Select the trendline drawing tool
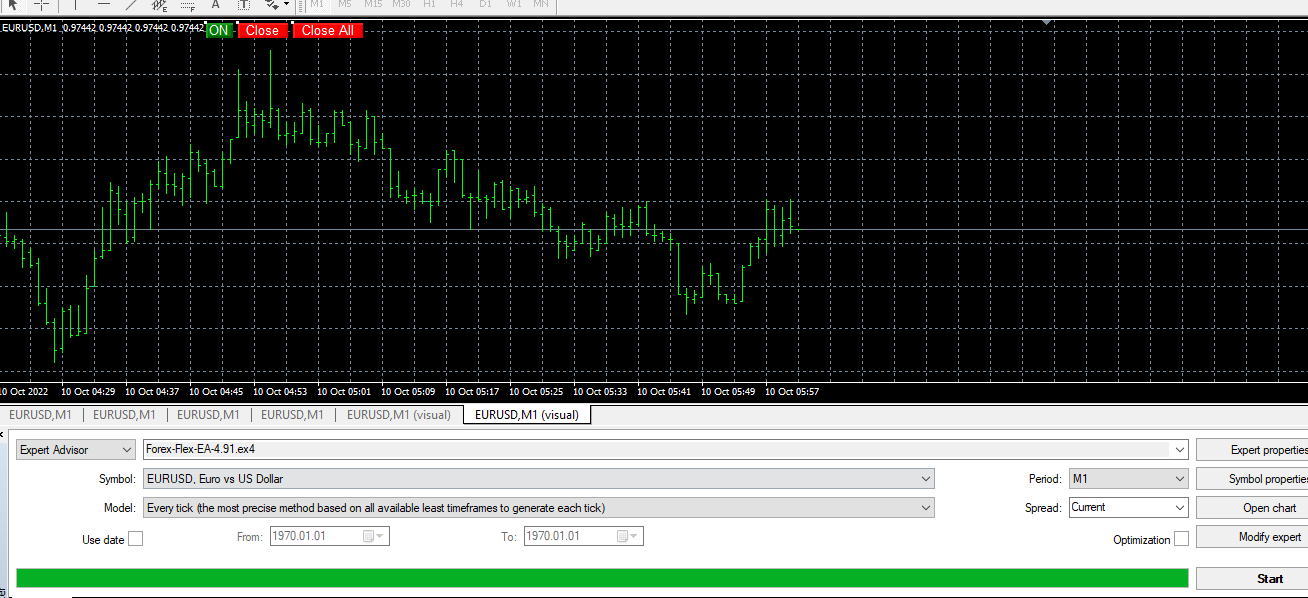The height and width of the screenshot is (598, 1308). pyautogui.click(x=131, y=5)
